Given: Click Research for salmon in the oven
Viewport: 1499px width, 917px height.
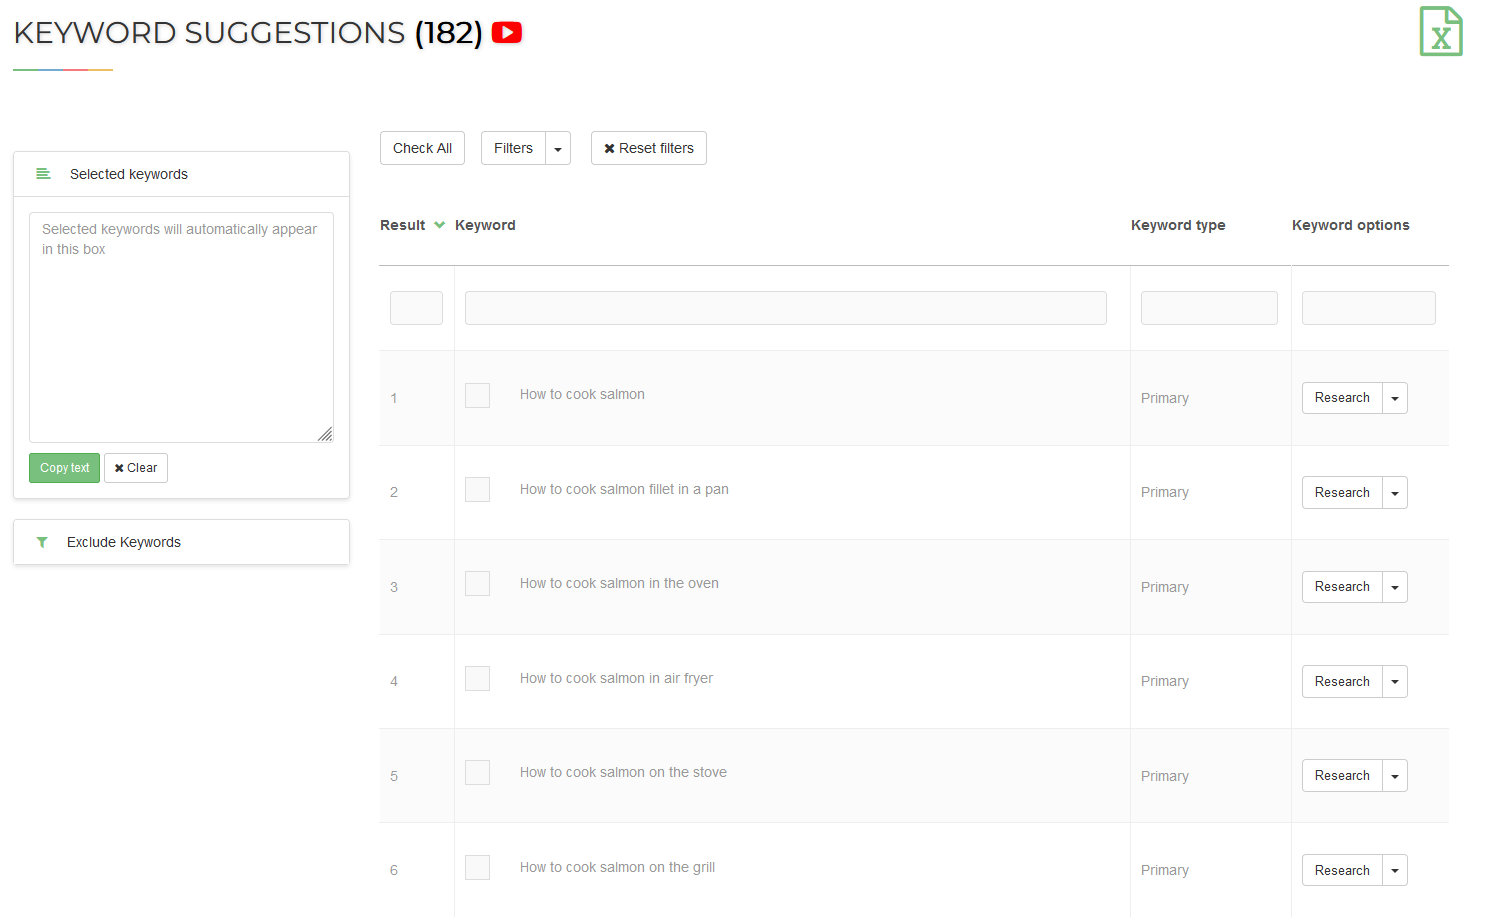Looking at the screenshot, I should click(x=1342, y=587).
